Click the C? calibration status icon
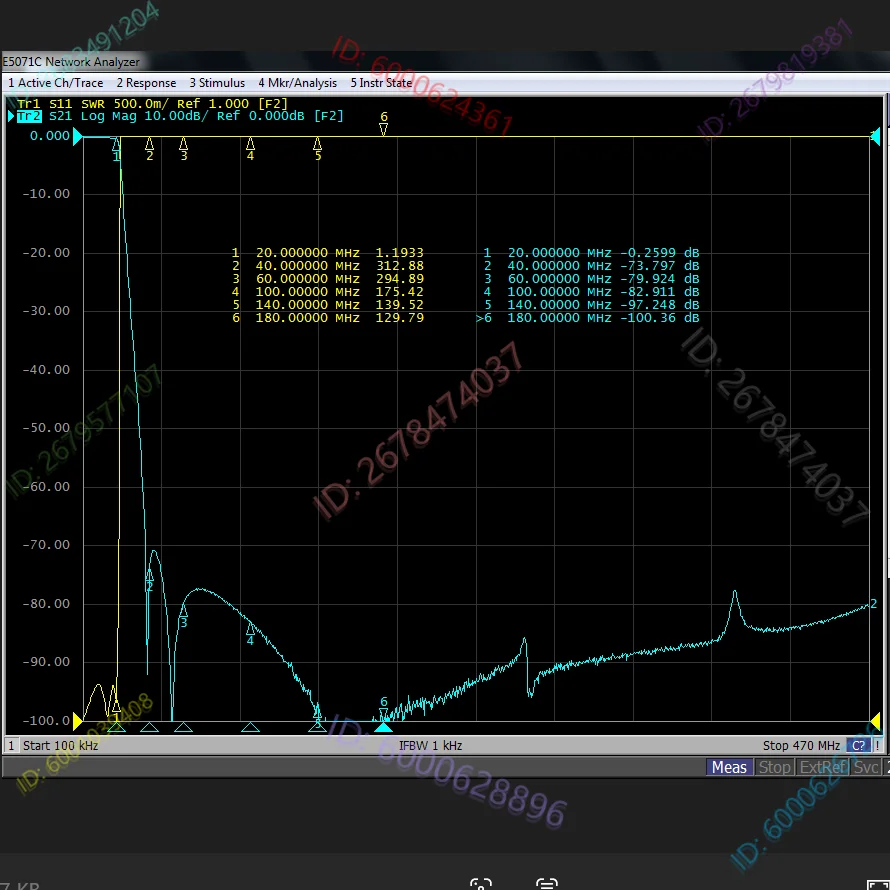The height and width of the screenshot is (890, 890). pyautogui.click(x=861, y=745)
